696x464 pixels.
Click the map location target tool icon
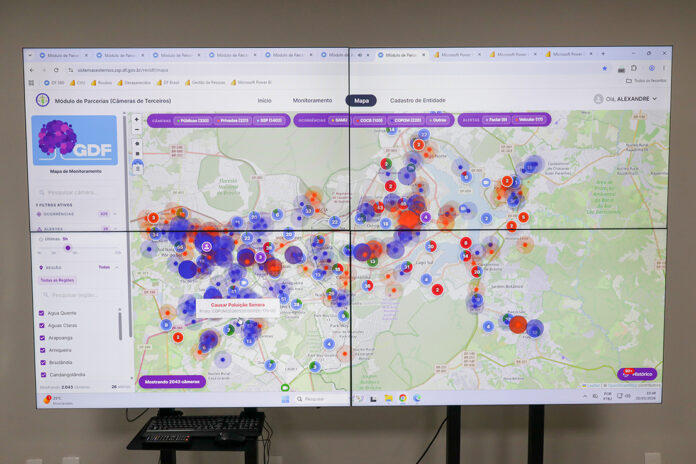click(137, 143)
